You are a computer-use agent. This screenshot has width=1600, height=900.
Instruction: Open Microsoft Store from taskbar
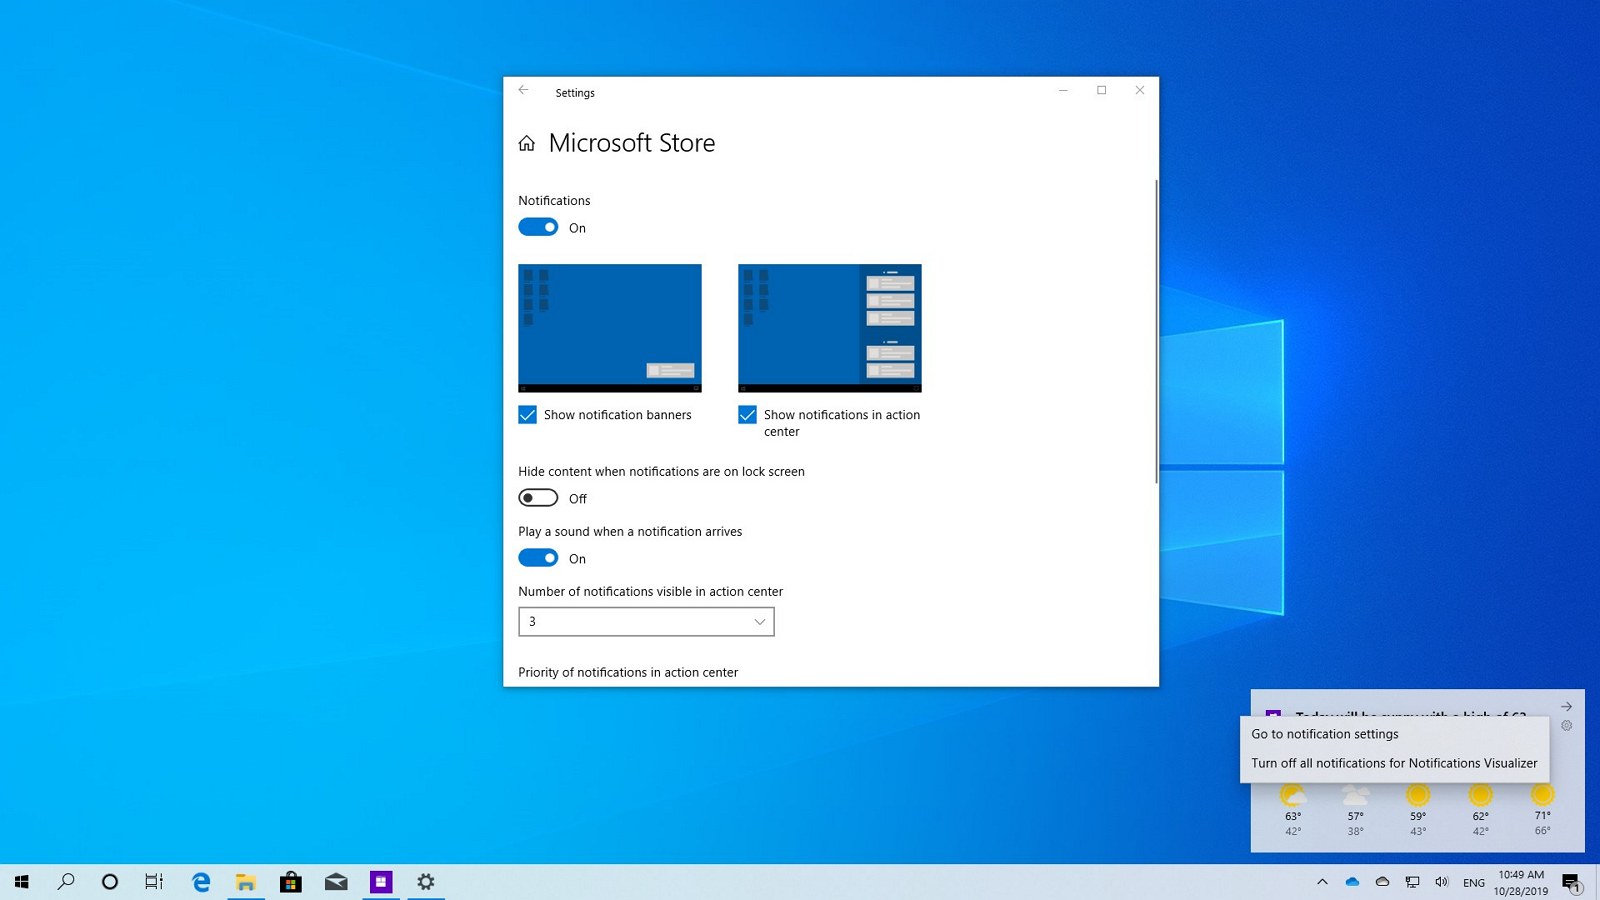pos(291,882)
